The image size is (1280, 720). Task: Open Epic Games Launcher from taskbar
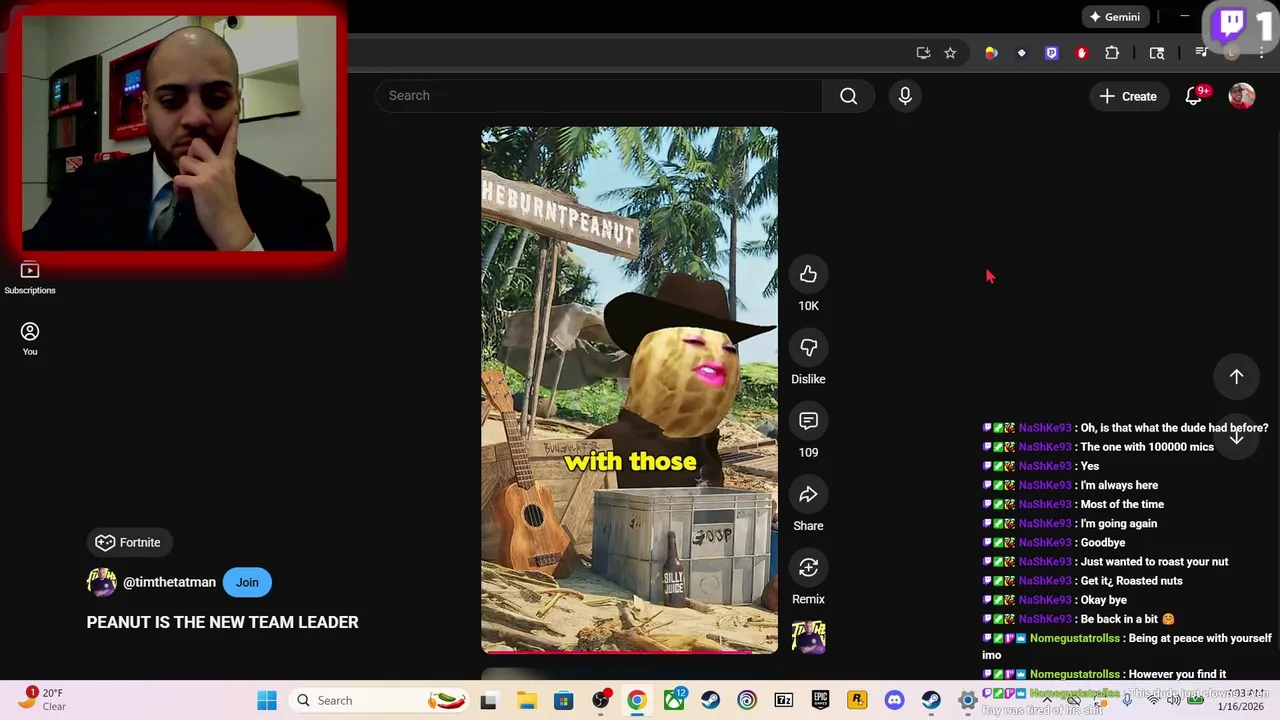pyautogui.click(x=820, y=700)
